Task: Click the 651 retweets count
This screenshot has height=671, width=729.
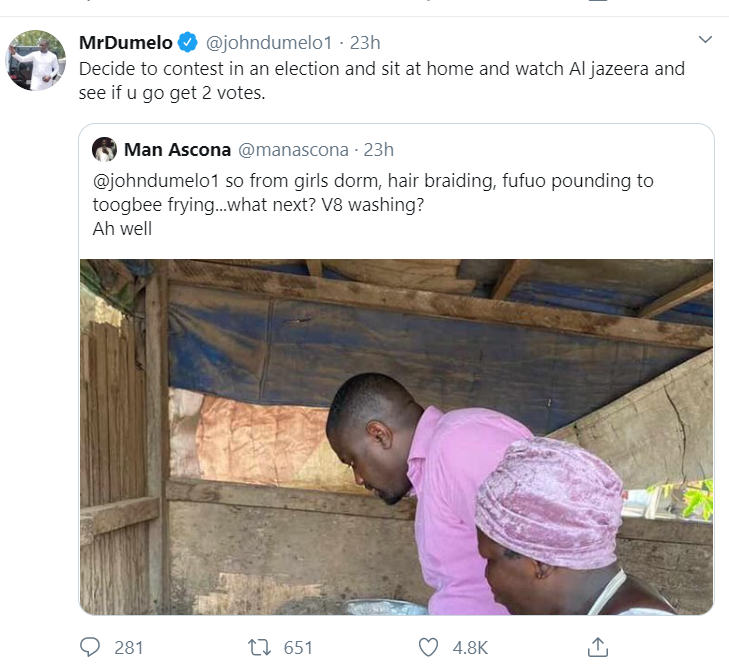Action: (298, 647)
